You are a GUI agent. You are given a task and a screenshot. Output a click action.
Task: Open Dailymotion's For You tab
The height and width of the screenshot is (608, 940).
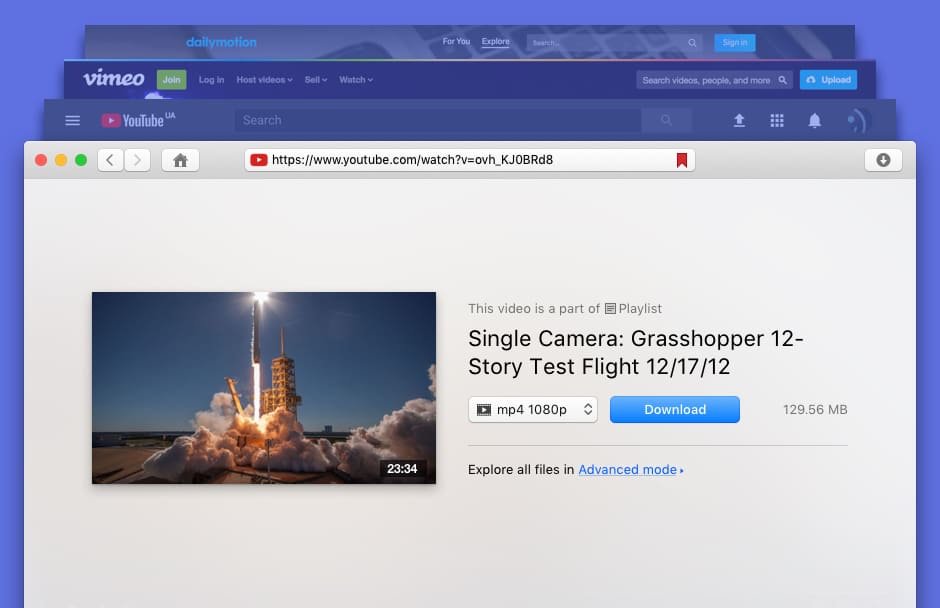[x=456, y=41]
